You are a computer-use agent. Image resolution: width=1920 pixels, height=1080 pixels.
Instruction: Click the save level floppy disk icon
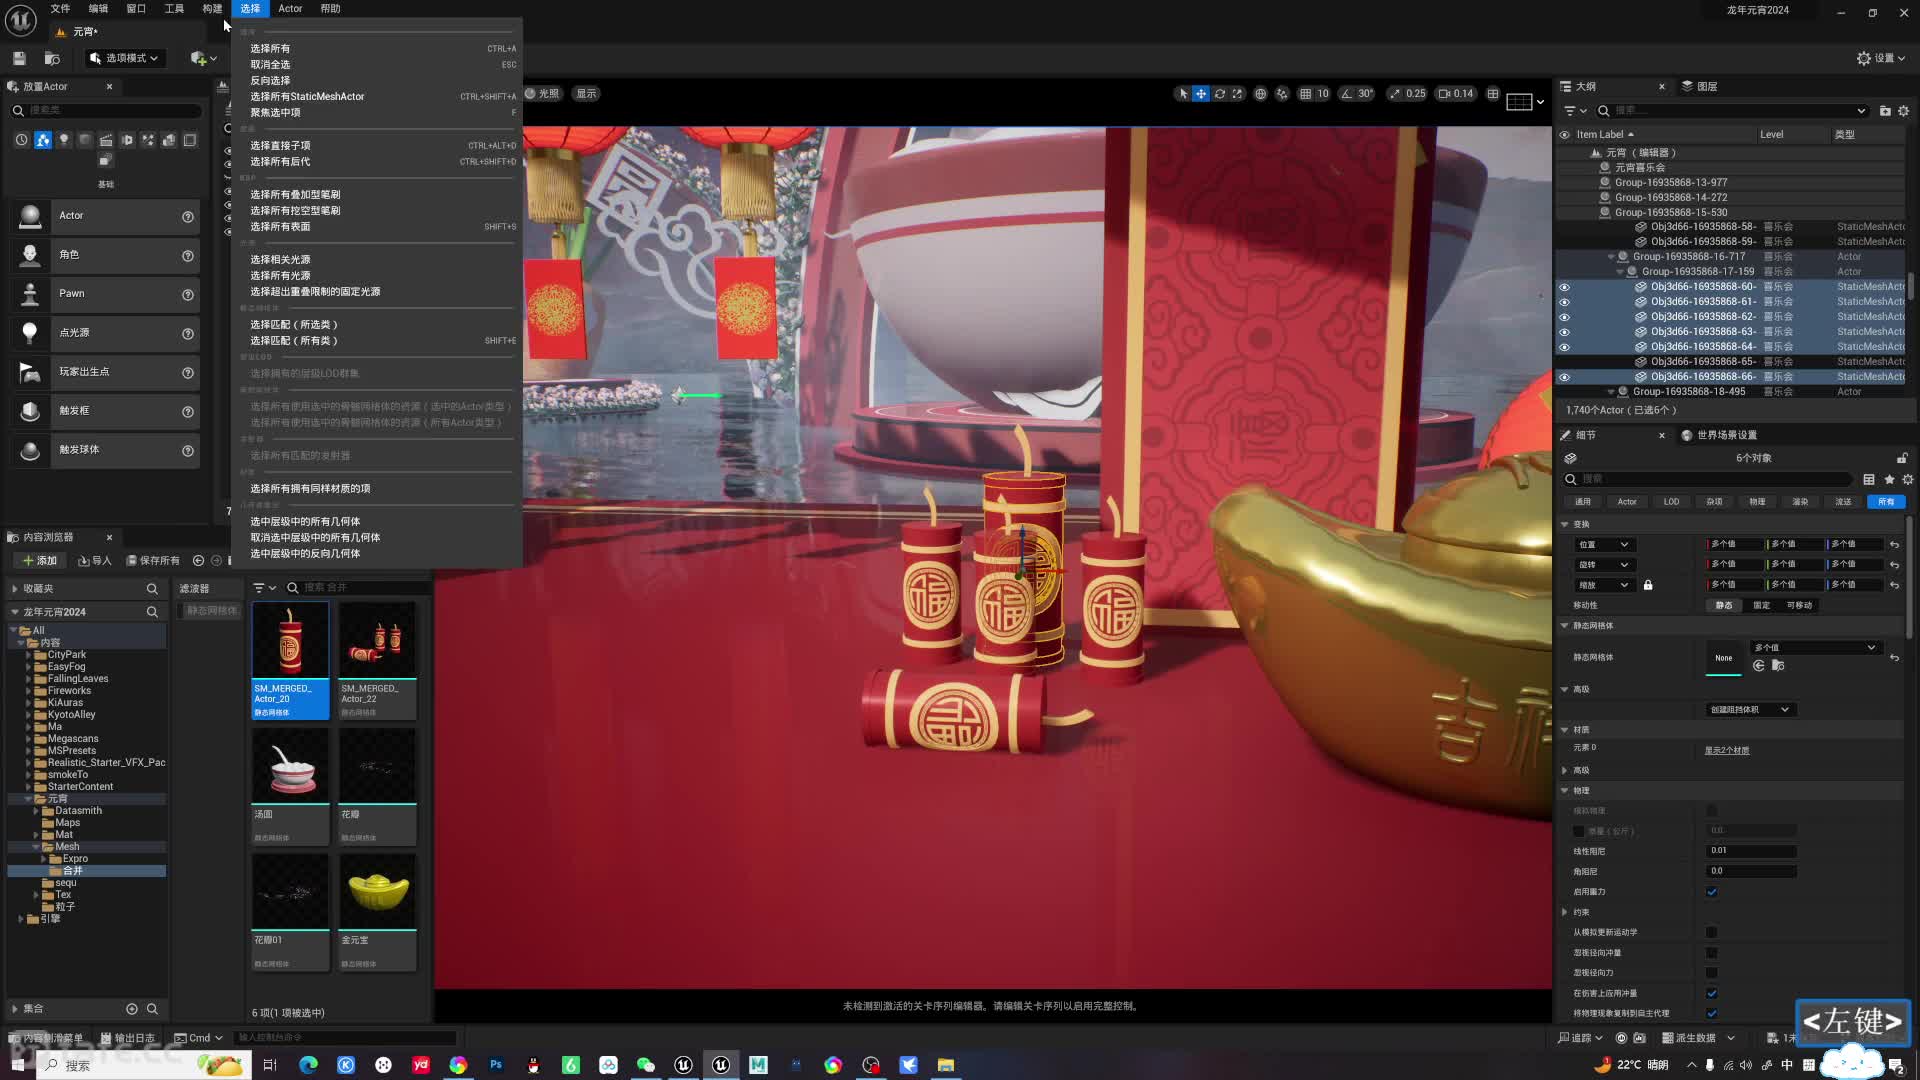pos(19,58)
